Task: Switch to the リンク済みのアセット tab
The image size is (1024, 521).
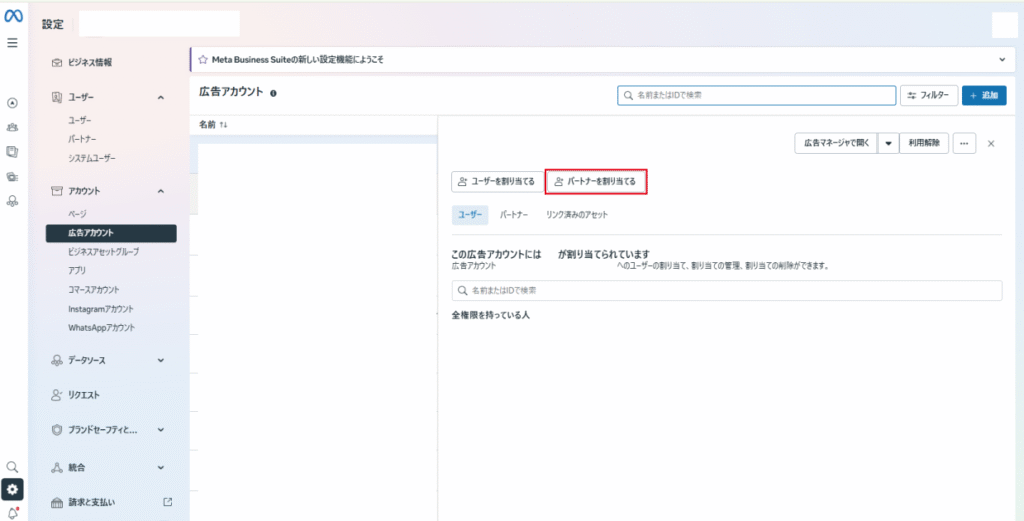Action: coord(576,215)
